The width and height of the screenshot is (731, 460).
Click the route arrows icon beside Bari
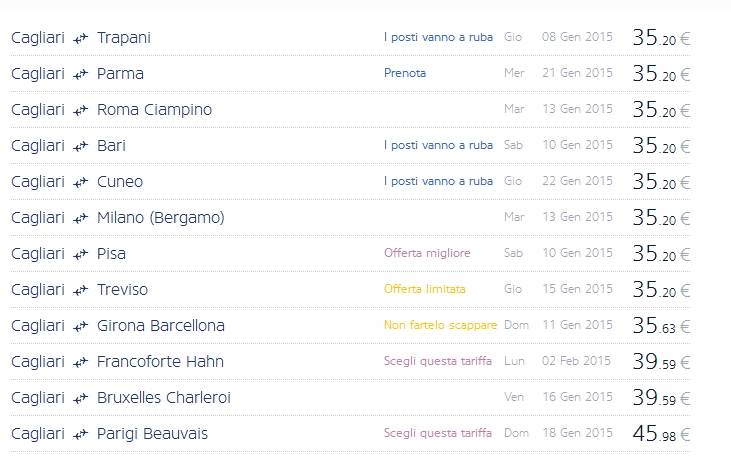[81, 146]
